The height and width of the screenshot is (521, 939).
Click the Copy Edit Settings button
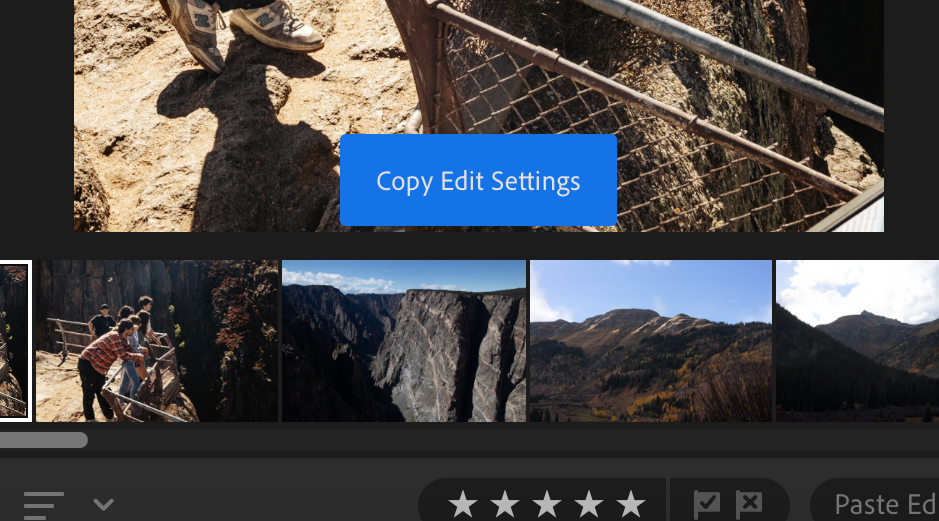(x=478, y=180)
